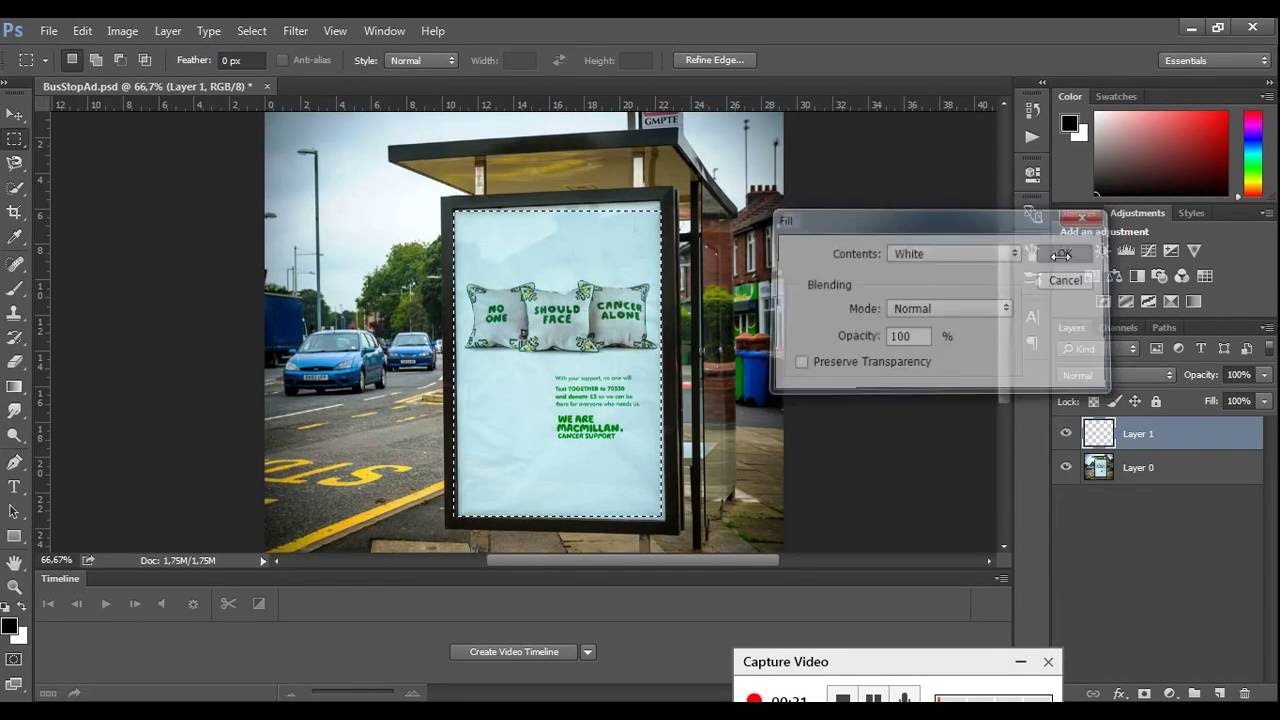The width and height of the screenshot is (1280, 720).
Task: Toggle Lock transparent pixels for layer
Action: point(1093,401)
